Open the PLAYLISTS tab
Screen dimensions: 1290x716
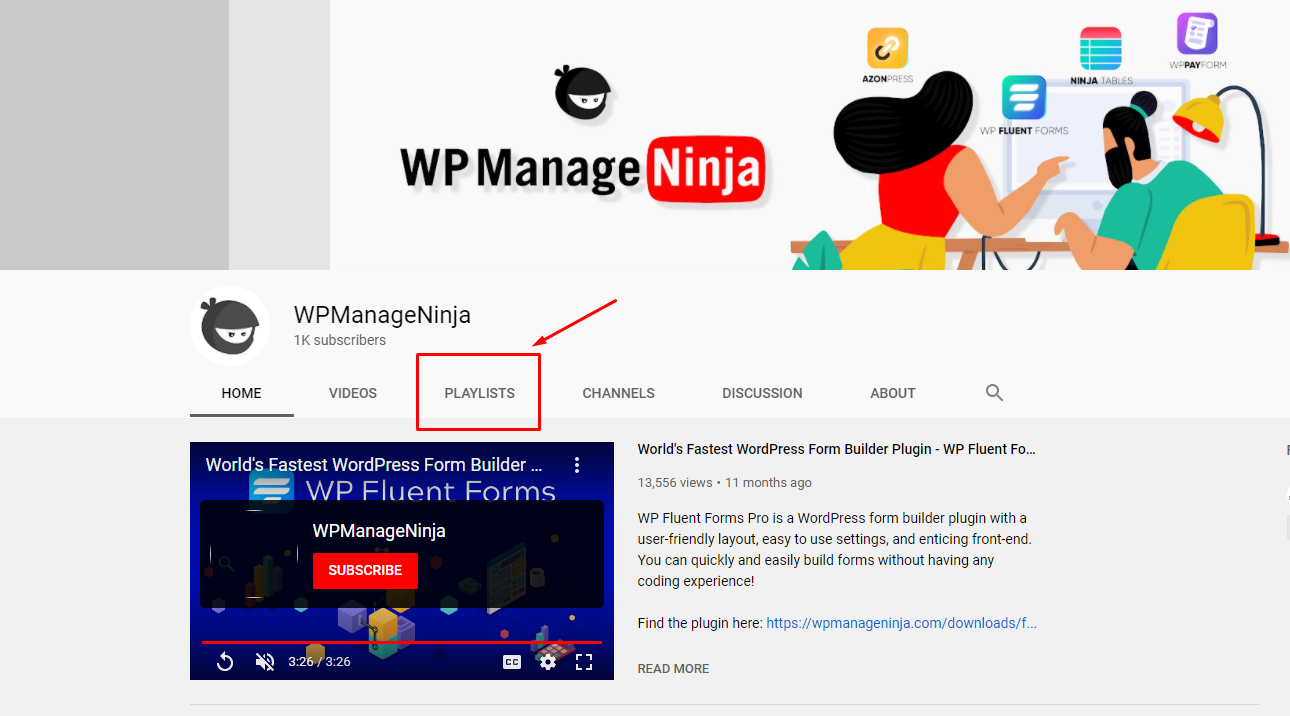pyautogui.click(x=480, y=393)
